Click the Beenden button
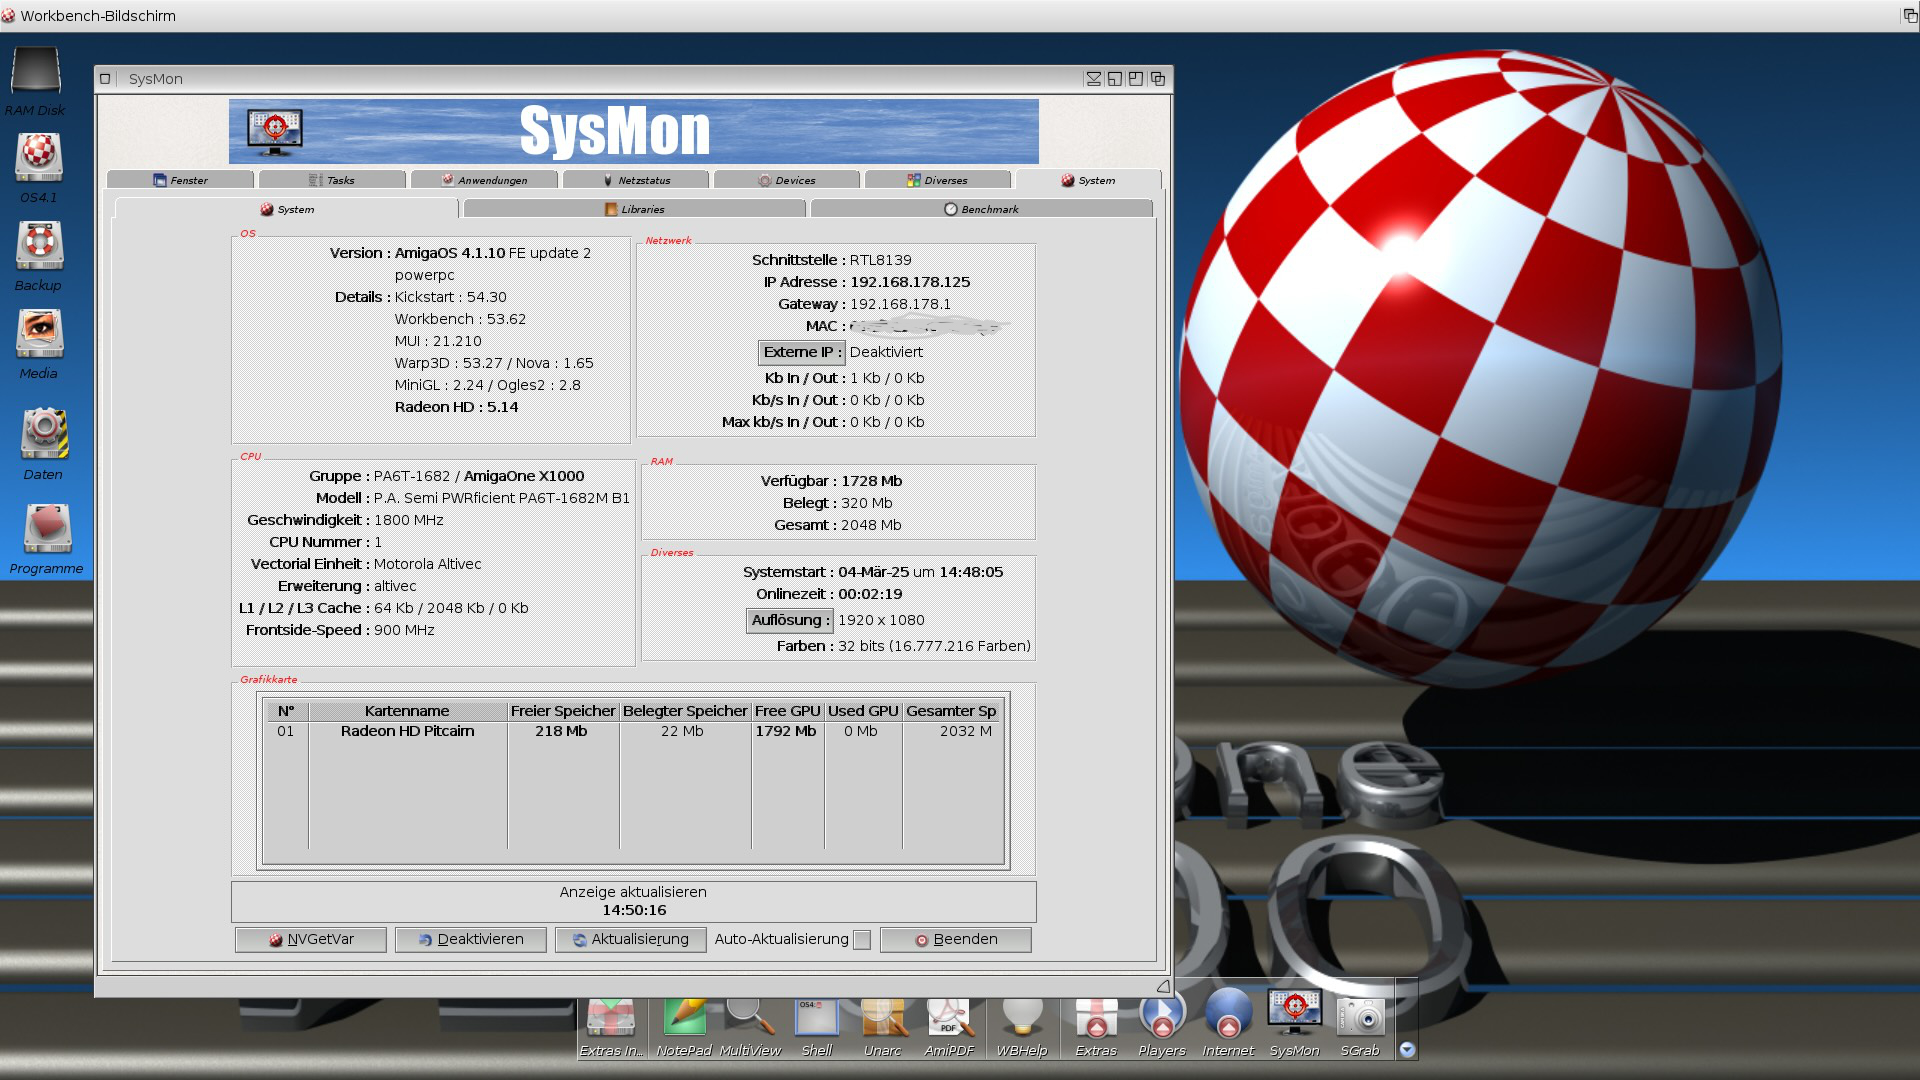 pyautogui.click(x=956, y=940)
